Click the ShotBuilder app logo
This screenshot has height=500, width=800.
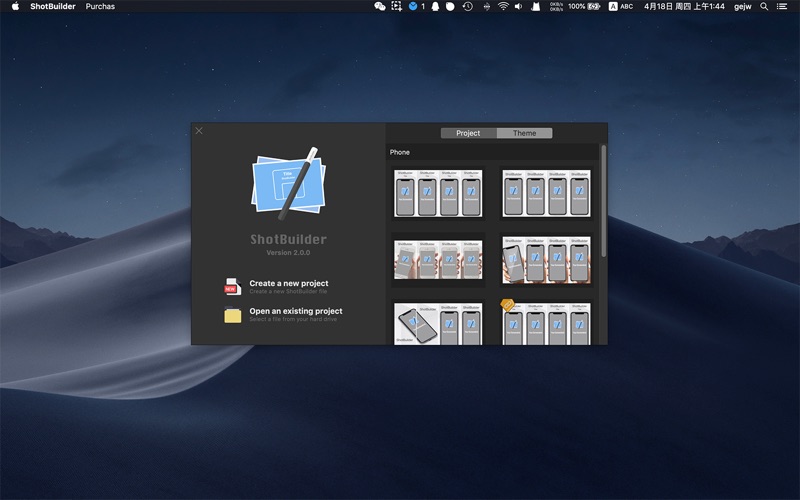288,186
